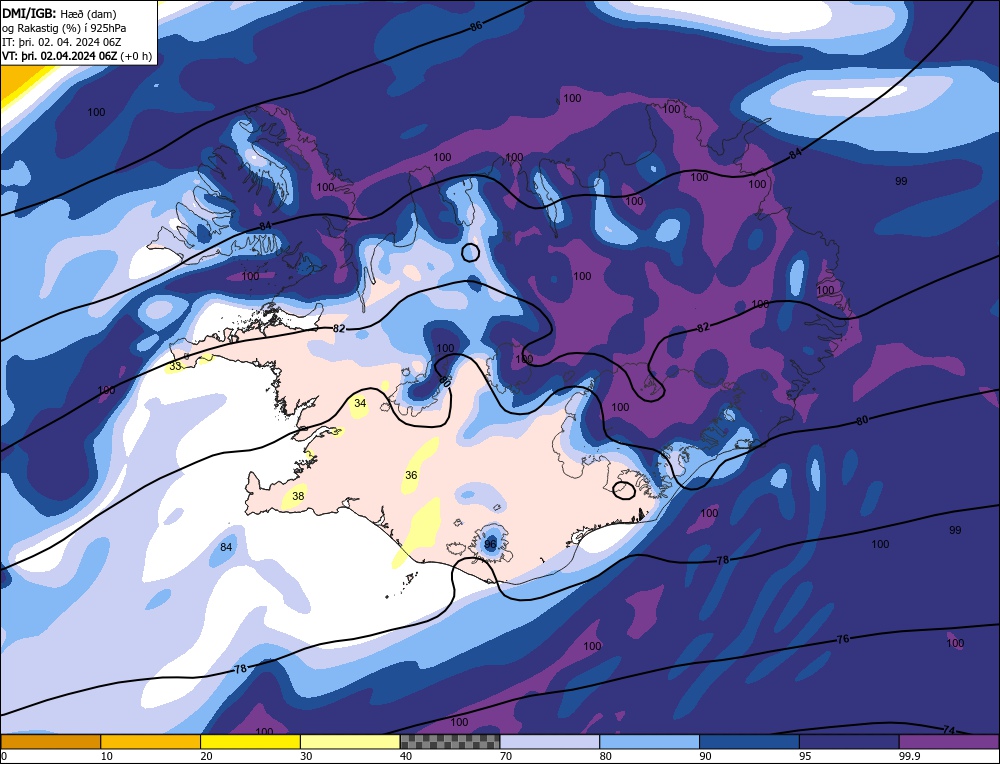
Task: Click the 'VT: þri. 02.04.2024 06Z (+0 h)' line
Action: tap(77, 56)
